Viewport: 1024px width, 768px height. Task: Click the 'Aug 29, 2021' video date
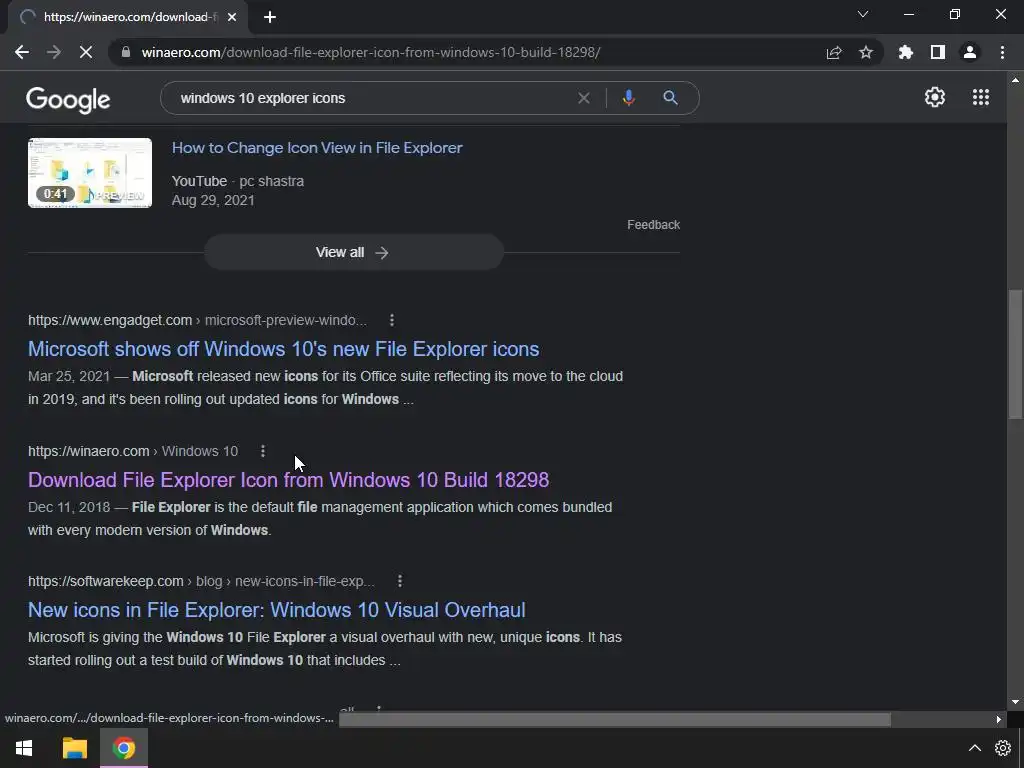(x=213, y=200)
